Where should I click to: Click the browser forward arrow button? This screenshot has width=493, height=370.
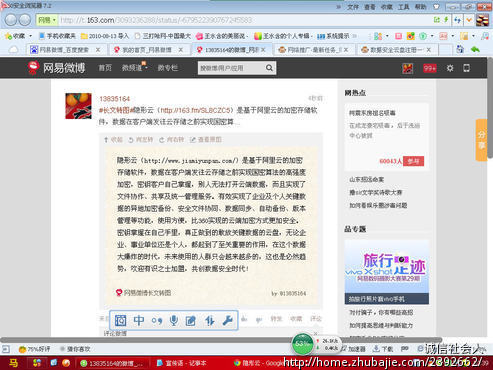25,20
